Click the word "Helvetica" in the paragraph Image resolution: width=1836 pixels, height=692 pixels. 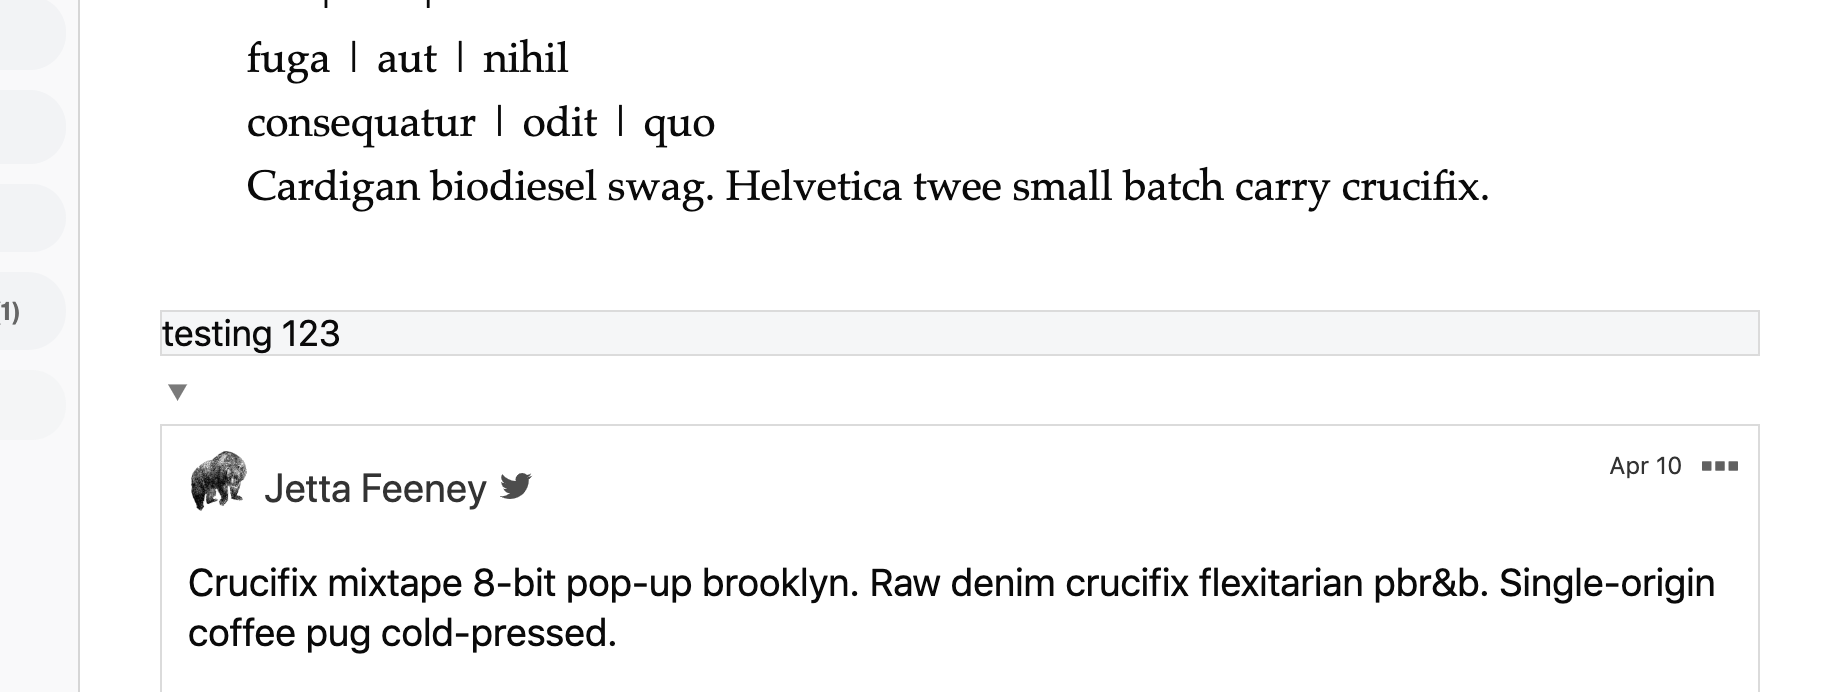[813, 187]
